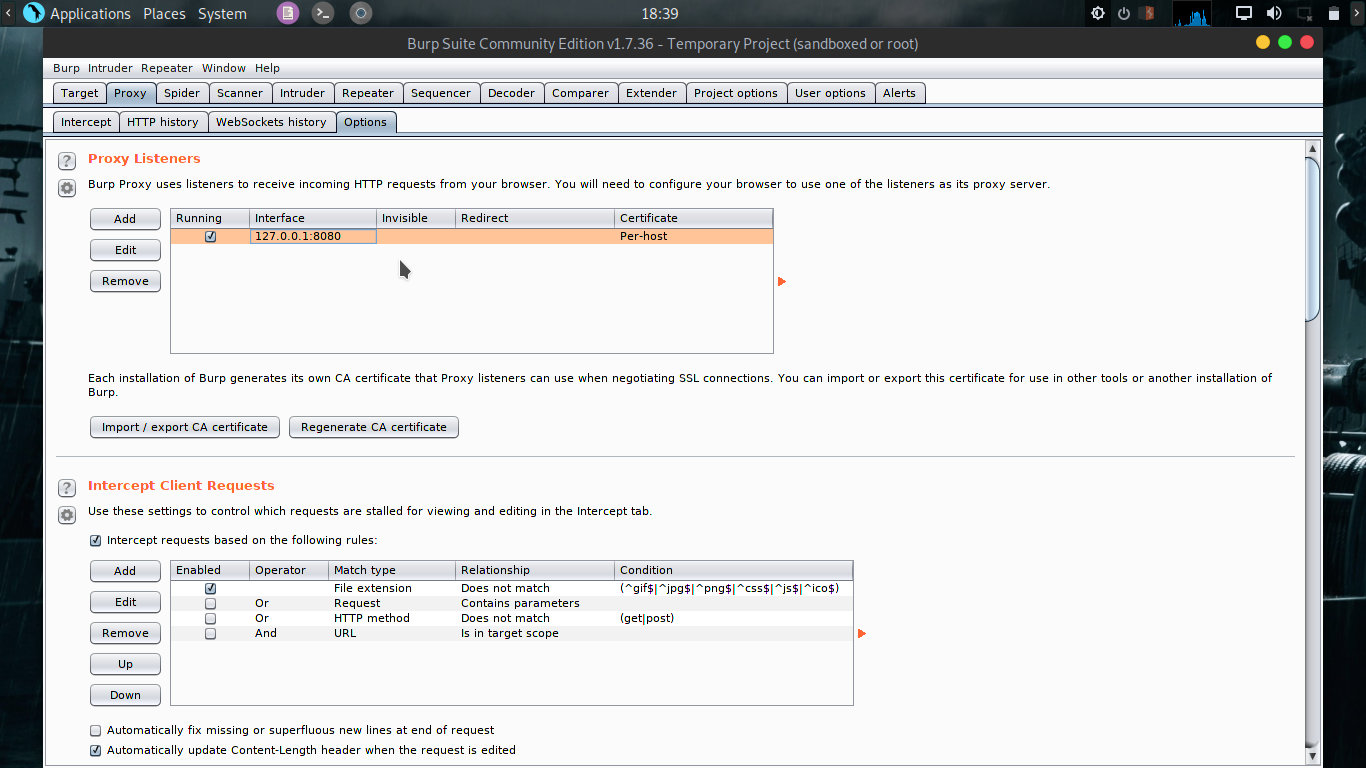Enable the HTTP method interception rule

pos(210,618)
